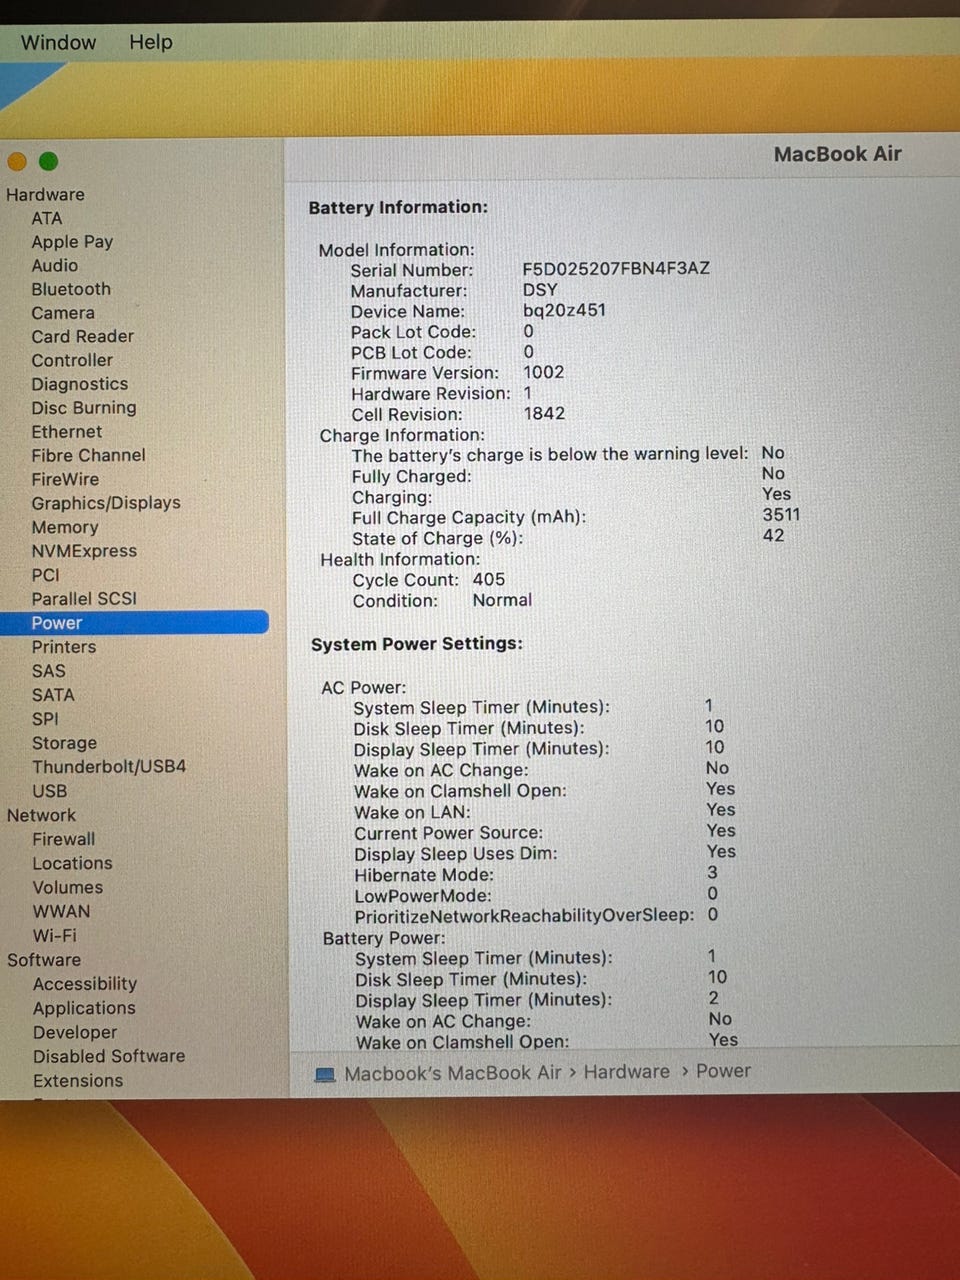Image resolution: width=960 pixels, height=1280 pixels.
Task: Select NVMExpress in the sidebar
Action: point(84,551)
